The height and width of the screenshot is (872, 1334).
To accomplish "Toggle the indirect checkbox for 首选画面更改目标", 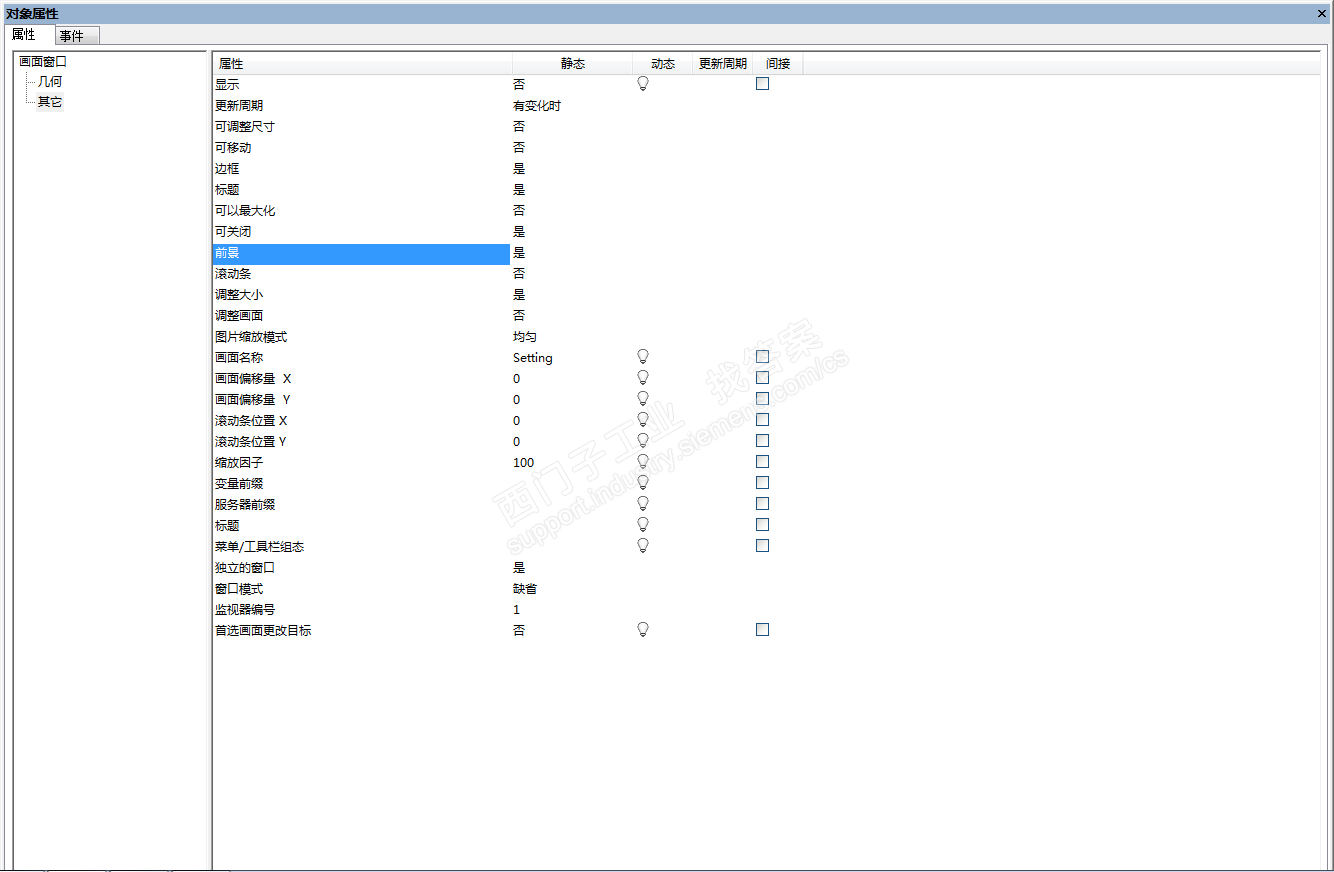I will click(x=762, y=630).
